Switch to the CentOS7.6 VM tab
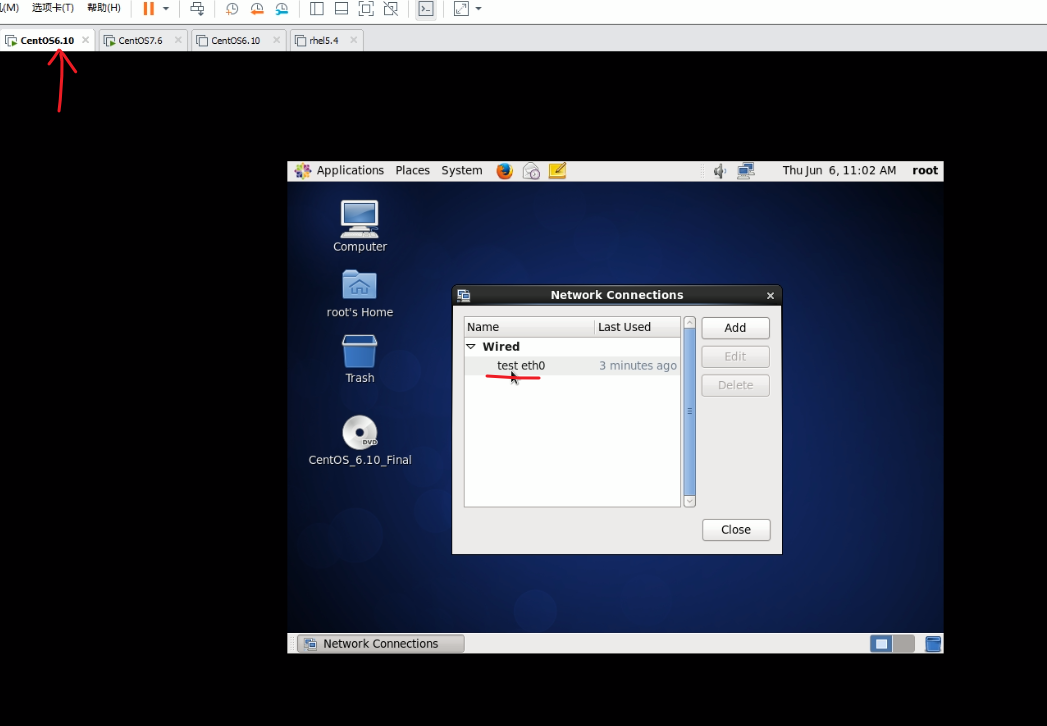The height and width of the screenshot is (726, 1047). (x=140, y=41)
